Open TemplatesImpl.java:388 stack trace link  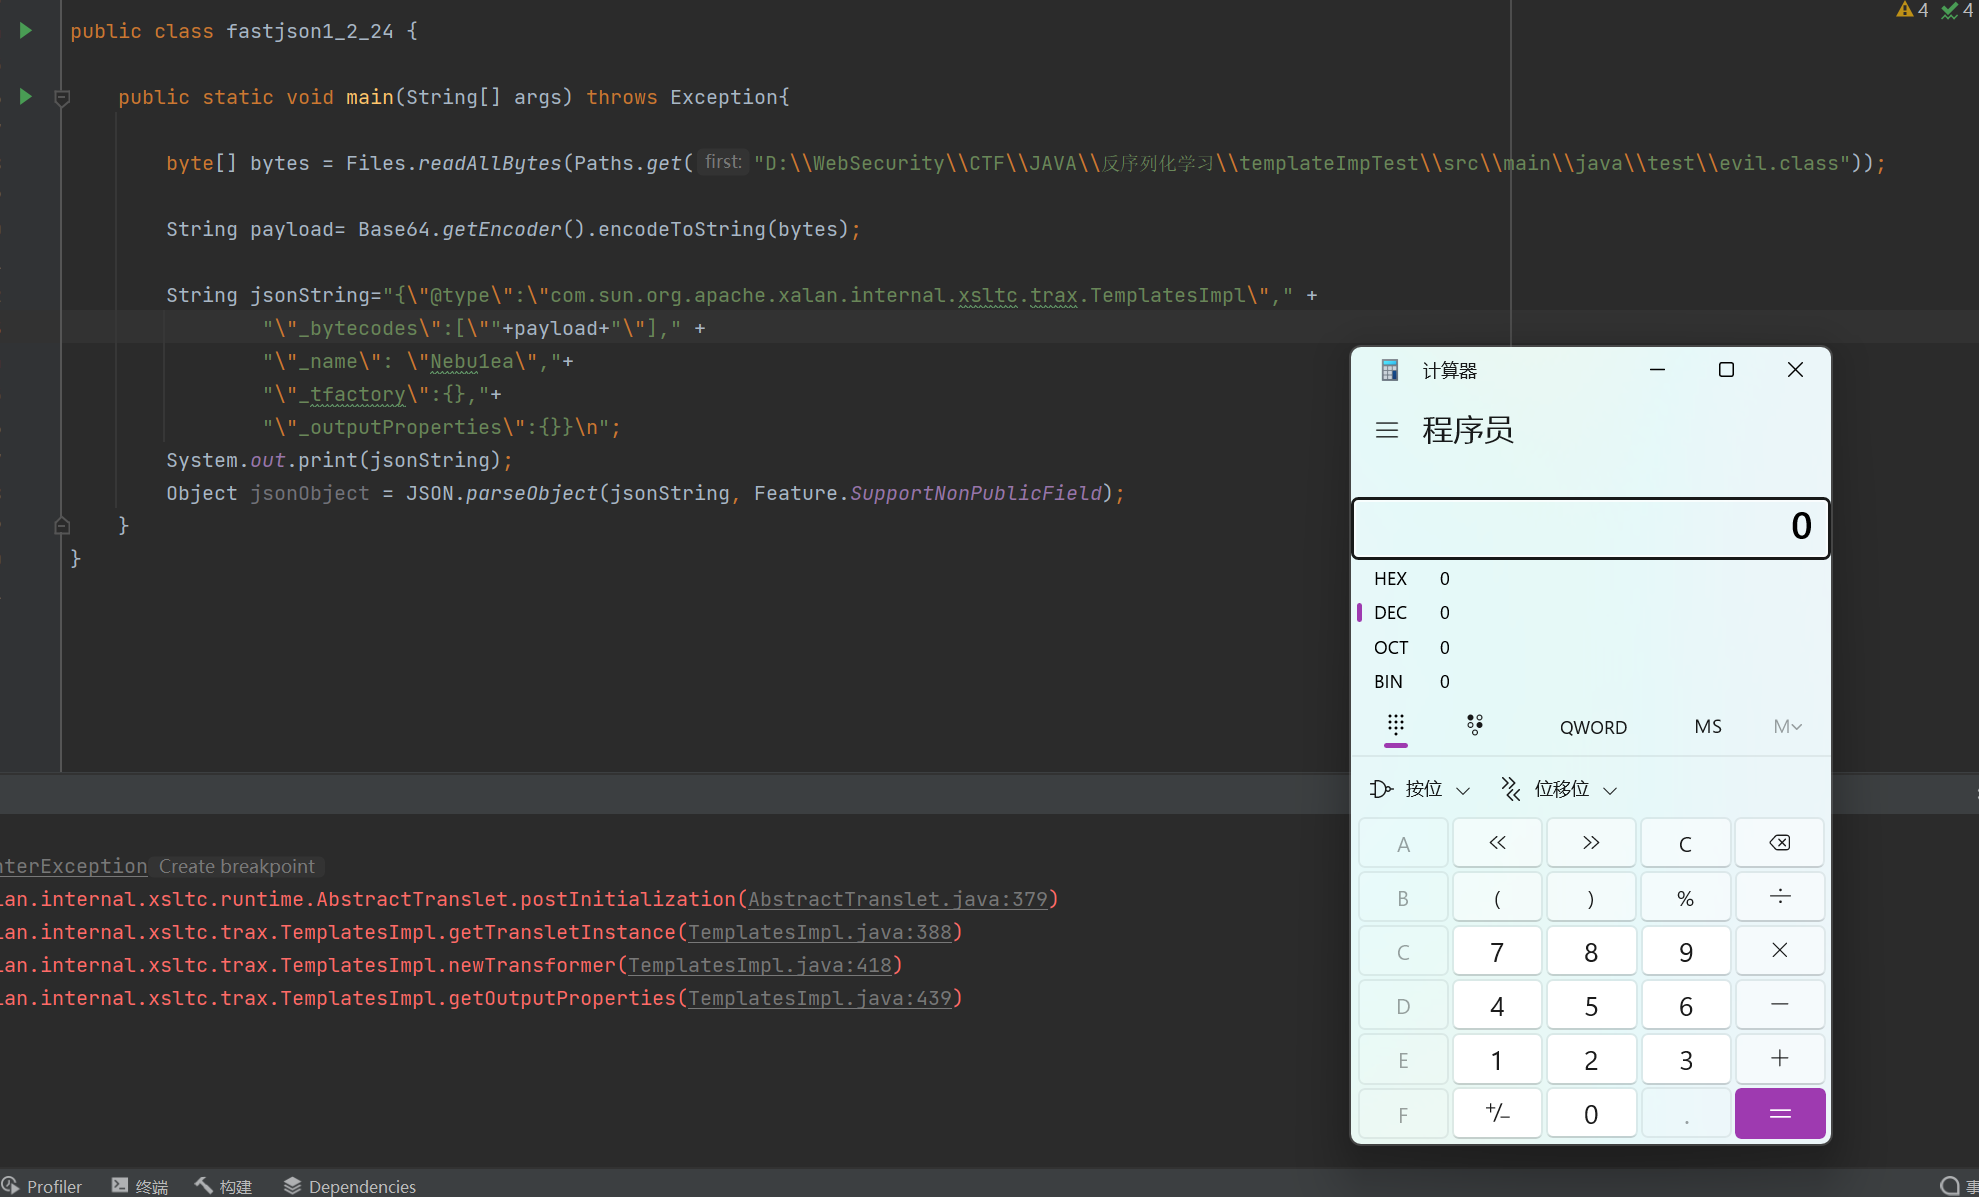pos(820,932)
